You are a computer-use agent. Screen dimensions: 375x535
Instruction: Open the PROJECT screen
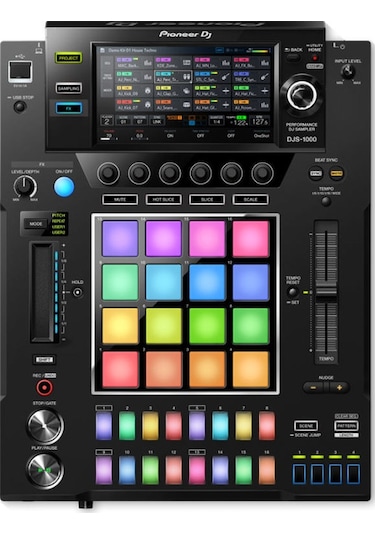[x=69, y=58]
